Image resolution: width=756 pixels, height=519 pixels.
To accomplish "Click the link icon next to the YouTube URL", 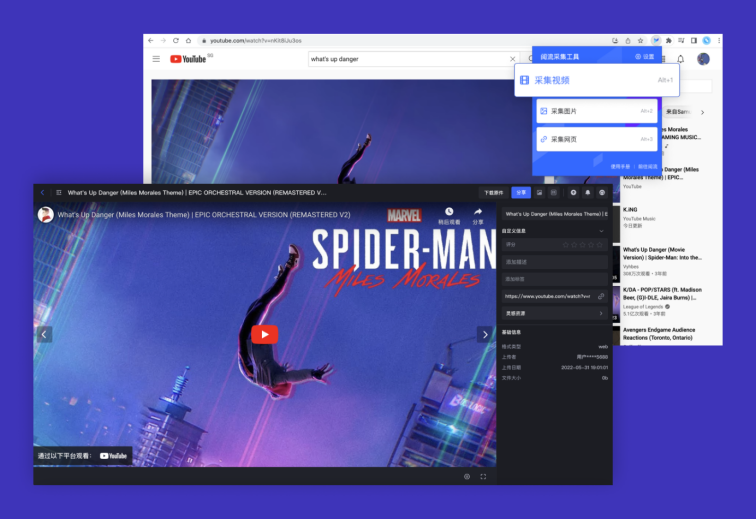I will [601, 296].
